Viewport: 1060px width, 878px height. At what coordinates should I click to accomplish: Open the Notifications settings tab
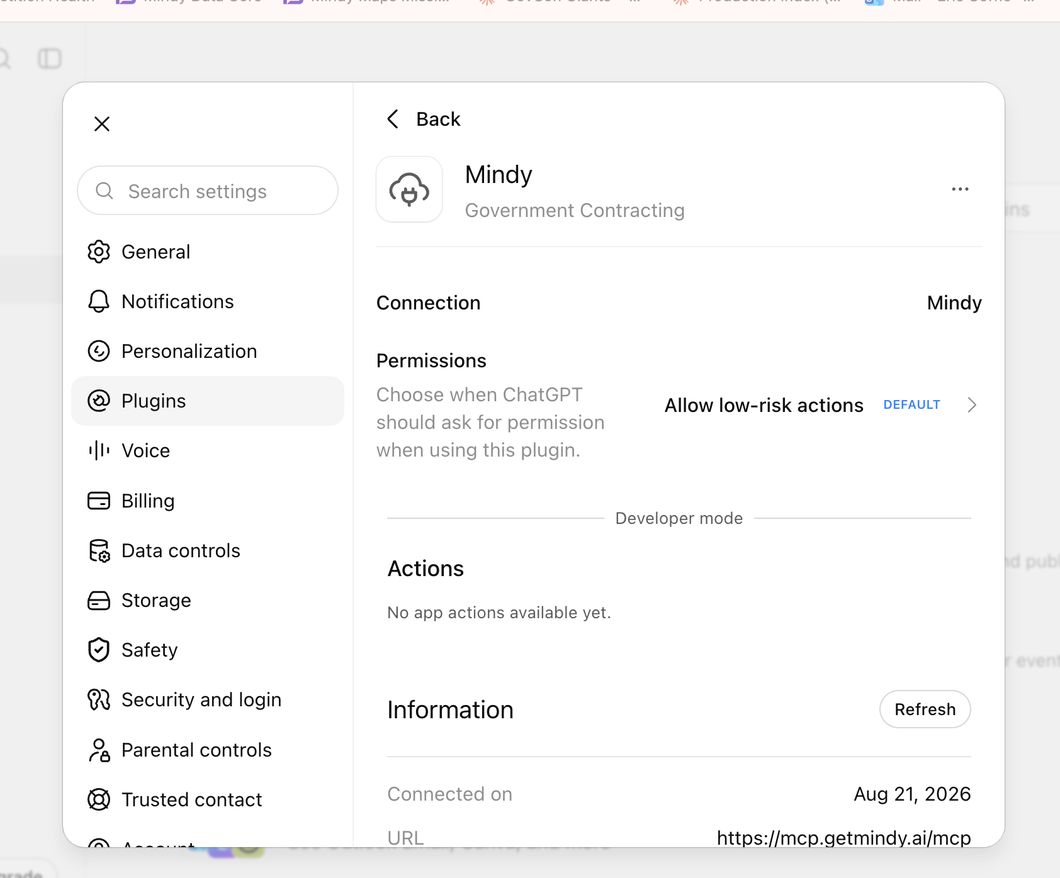tap(208, 301)
